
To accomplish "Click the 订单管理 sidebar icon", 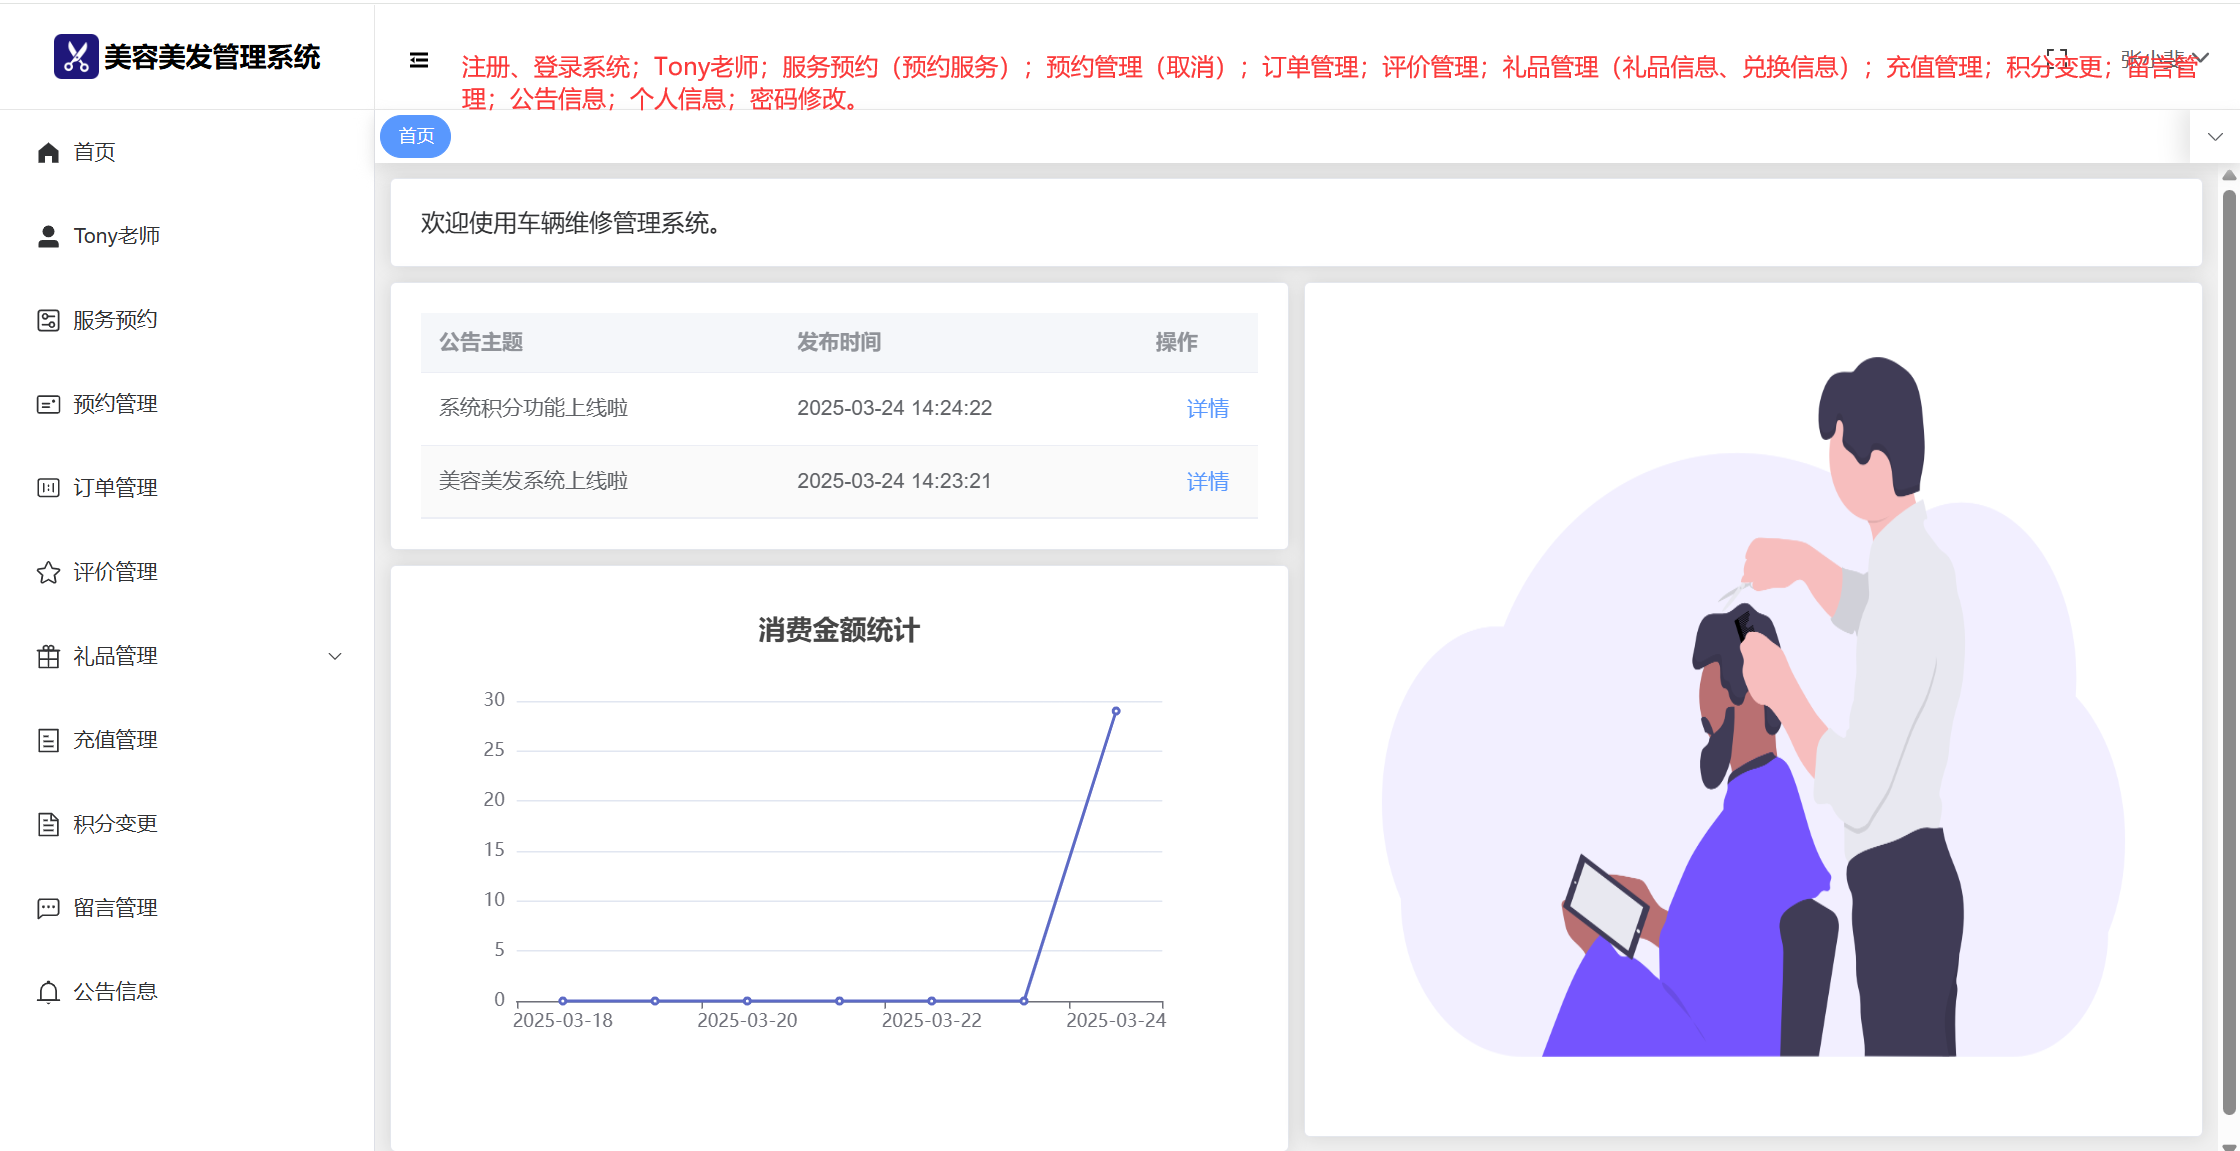I will pyautogui.click(x=48, y=488).
